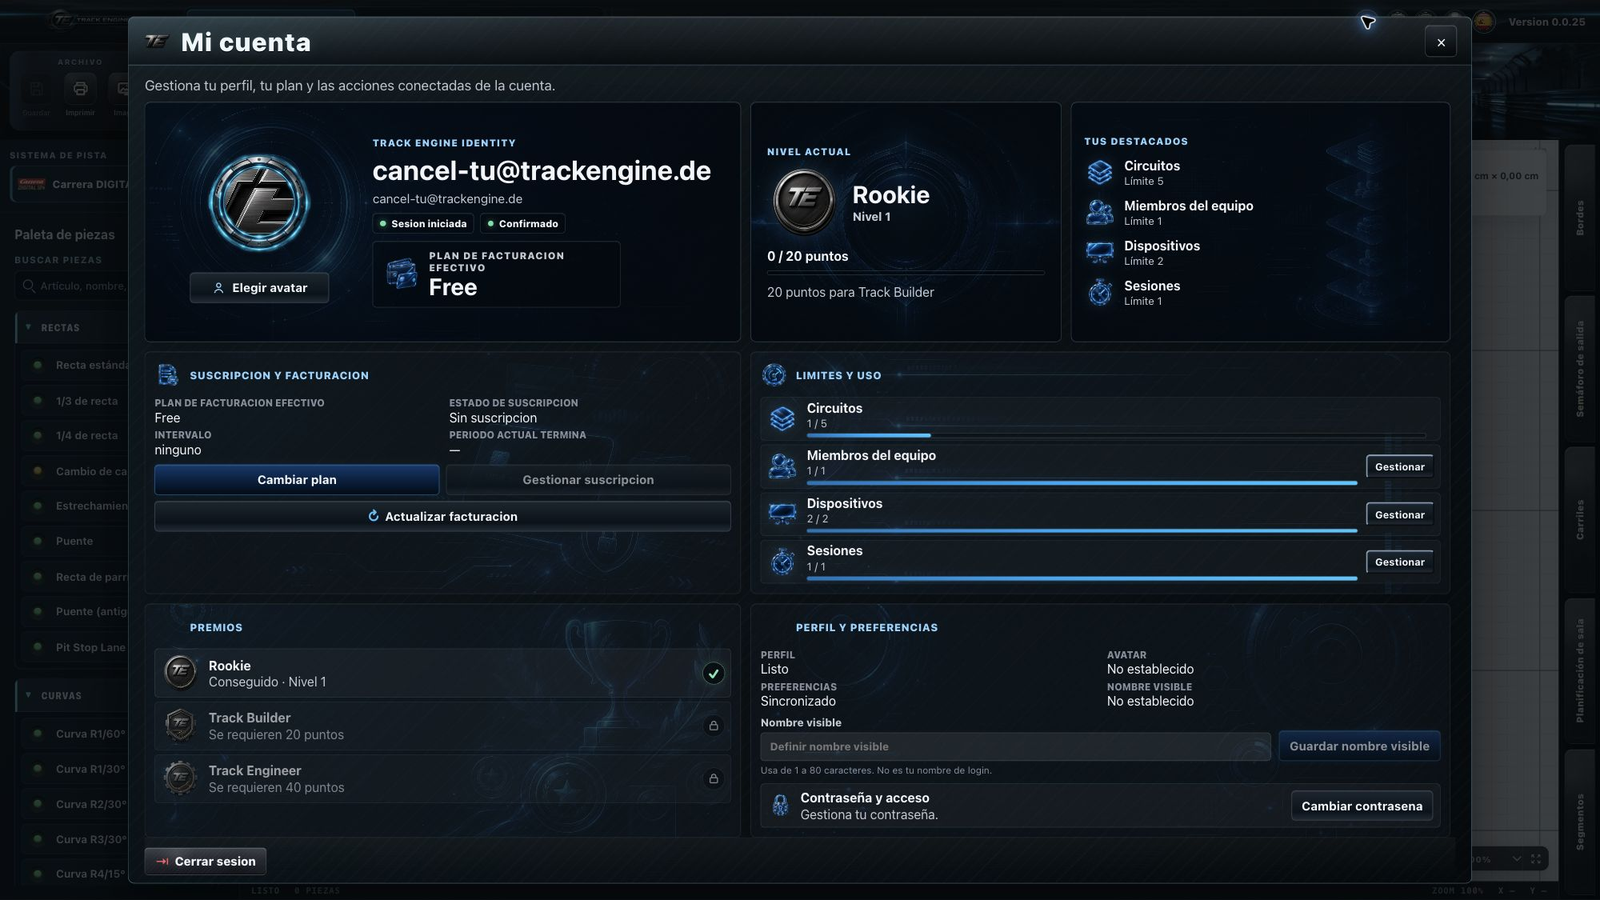
Task: Click the Rookie level badge icon
Action: click(803, 200)
